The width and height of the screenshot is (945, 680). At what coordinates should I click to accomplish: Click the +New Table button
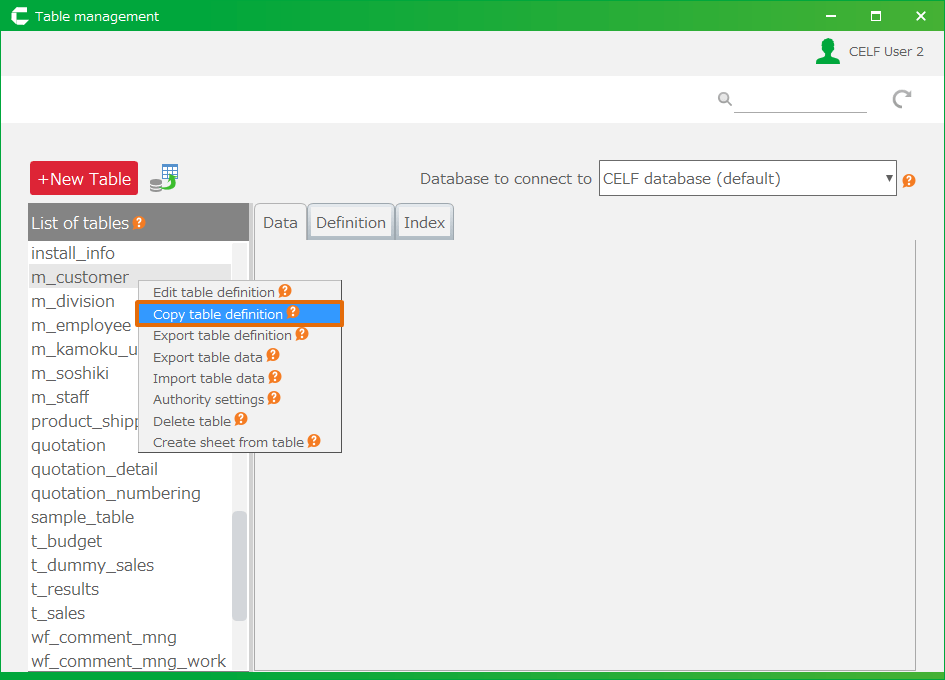(x=84, y=179)
